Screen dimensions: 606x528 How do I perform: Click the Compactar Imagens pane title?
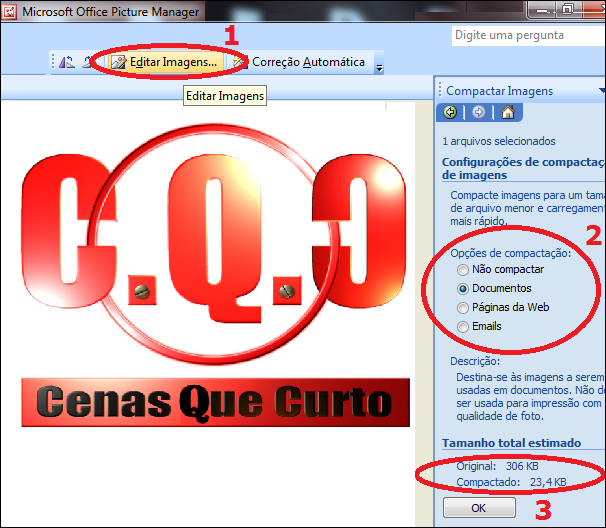(499, 91)
